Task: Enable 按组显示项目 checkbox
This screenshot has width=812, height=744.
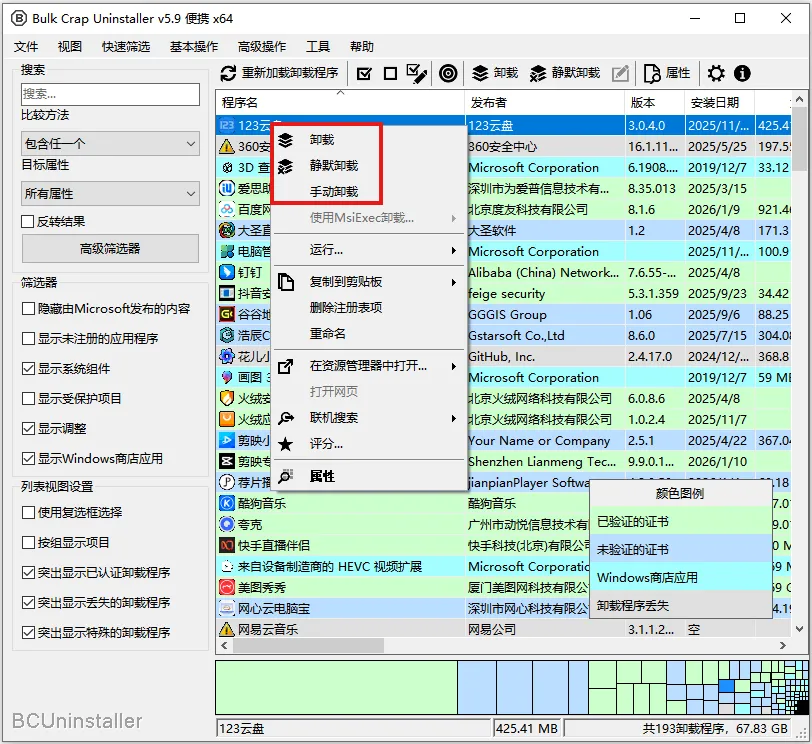Action: click(28, 543)
